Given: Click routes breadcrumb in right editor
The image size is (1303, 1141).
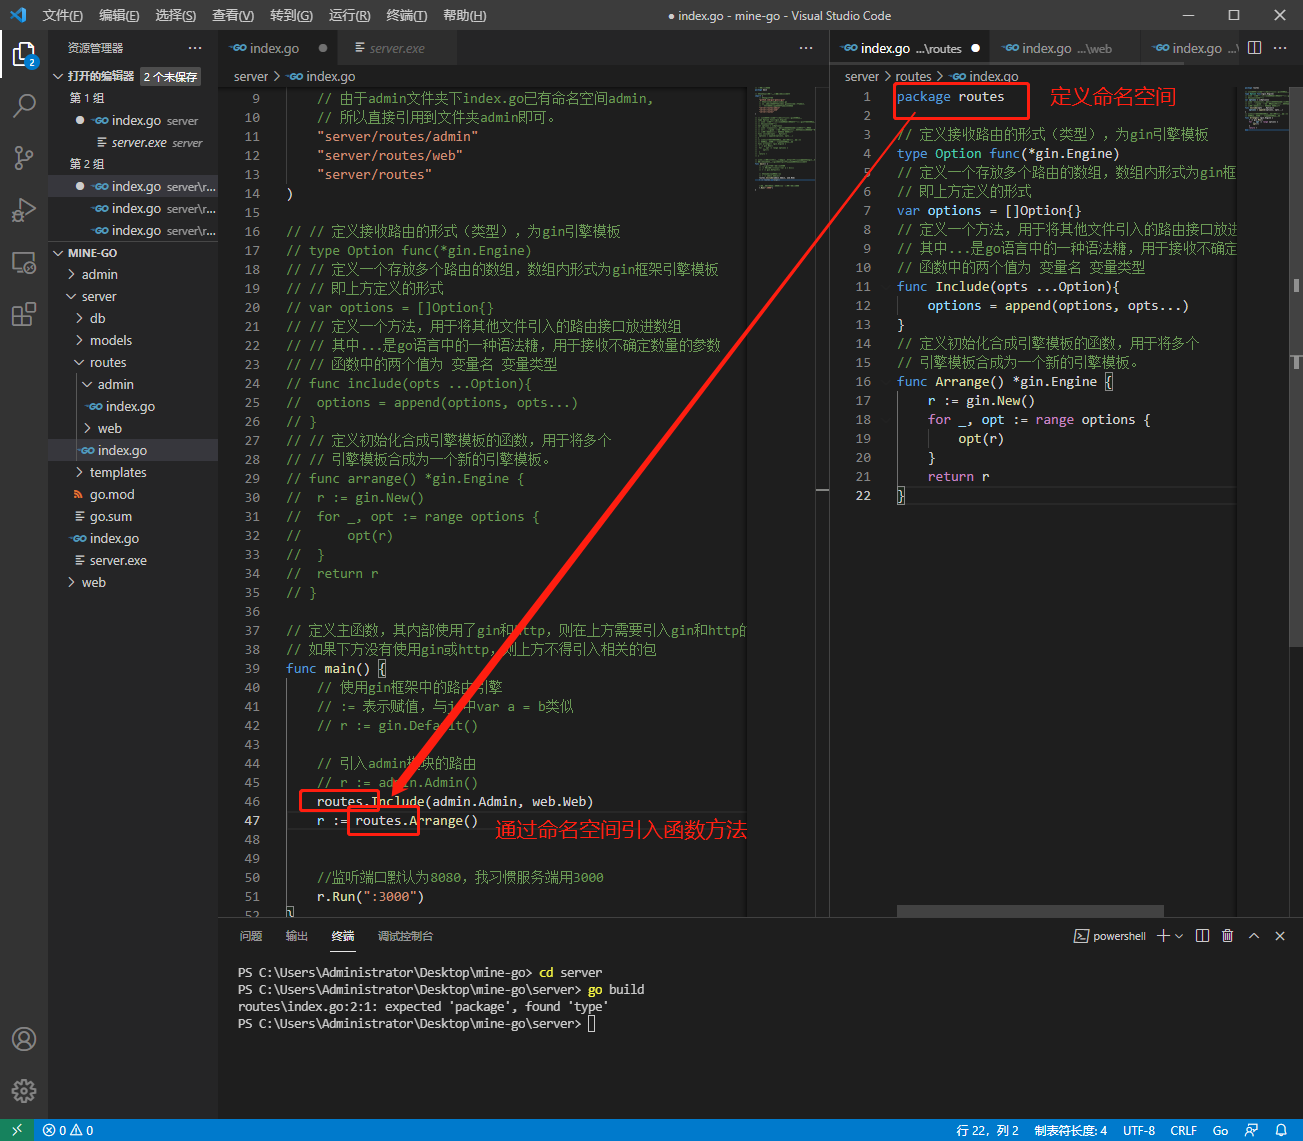Looking at the screenshot, I should coord(913,76).
